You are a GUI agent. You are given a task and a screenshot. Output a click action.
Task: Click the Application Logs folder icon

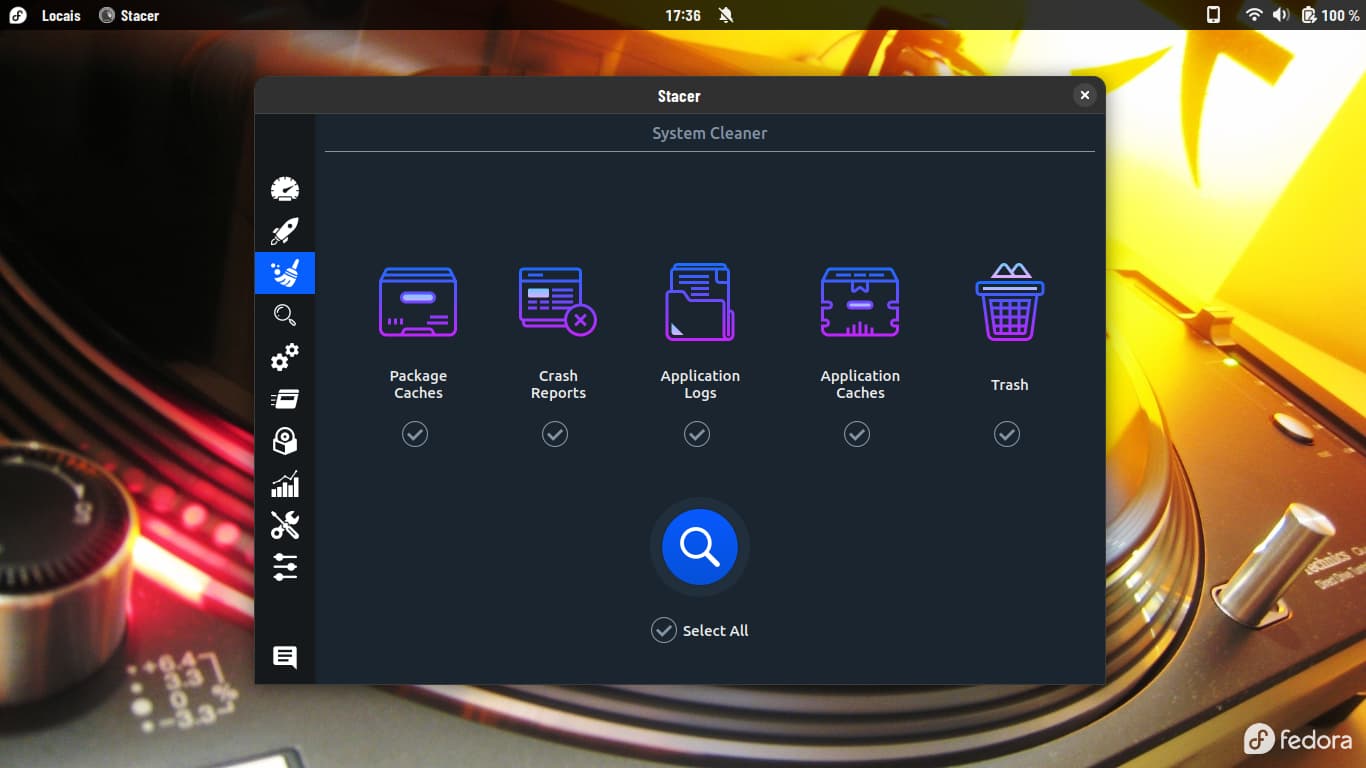click(x=700, y=301)
